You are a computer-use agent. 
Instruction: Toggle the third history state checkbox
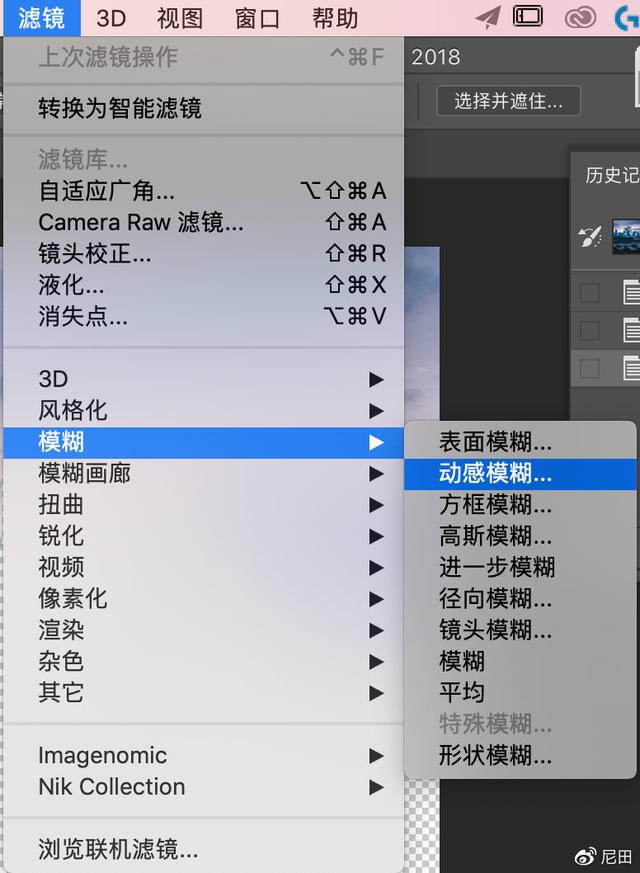pyautogui.click(x=590, y=368)
